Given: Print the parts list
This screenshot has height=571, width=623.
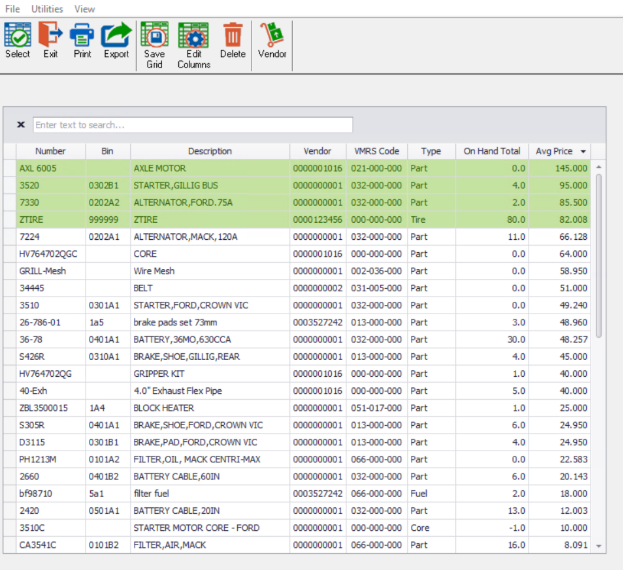Looking at the screenshot, I should [x=81, y=40].
